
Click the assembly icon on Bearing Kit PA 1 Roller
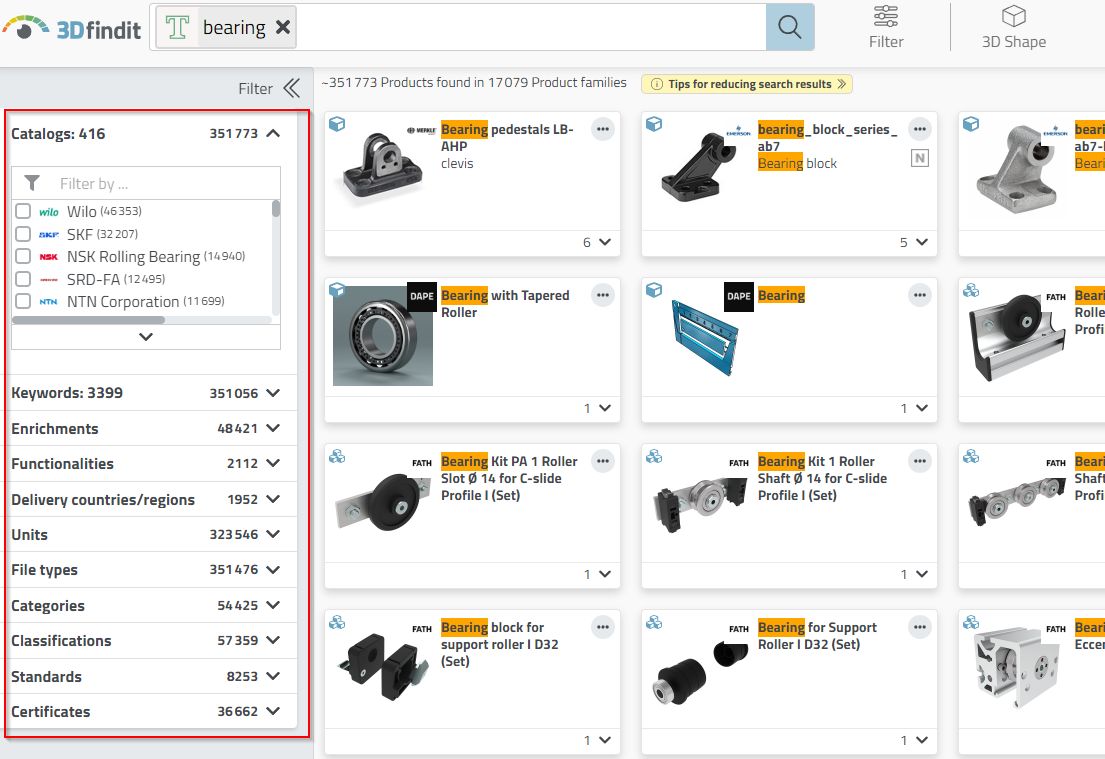point(338,456)
